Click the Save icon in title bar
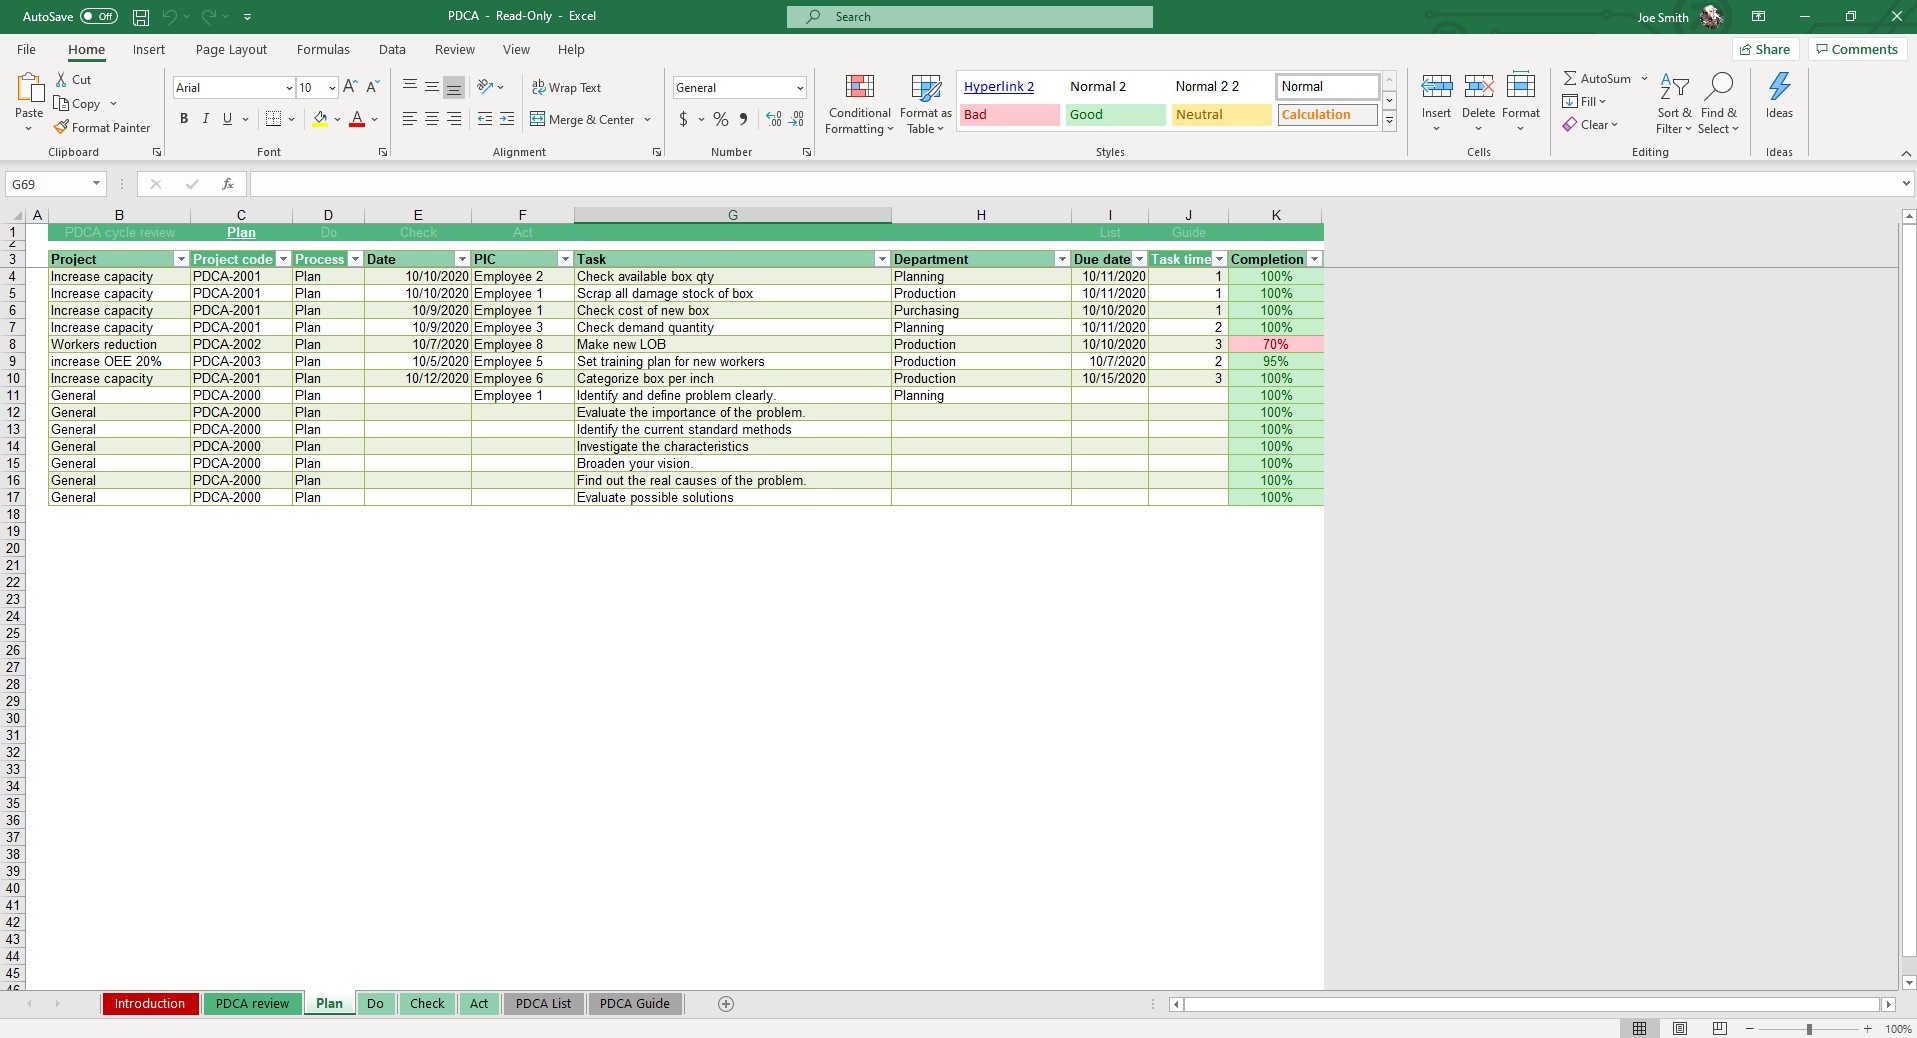Screen dimensions: 1917x1038 (141, 17)
